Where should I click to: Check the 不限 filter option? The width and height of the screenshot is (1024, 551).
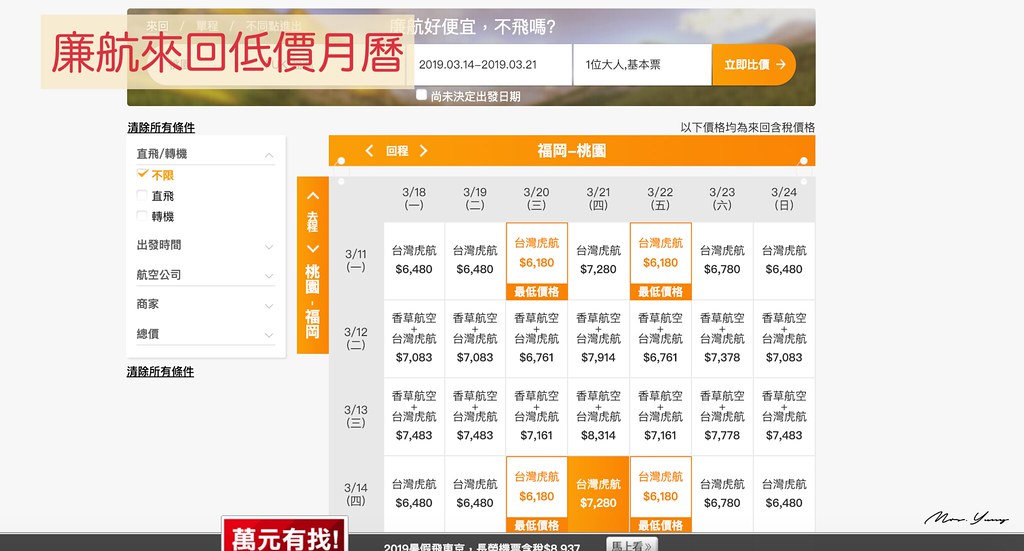(143, 175)
